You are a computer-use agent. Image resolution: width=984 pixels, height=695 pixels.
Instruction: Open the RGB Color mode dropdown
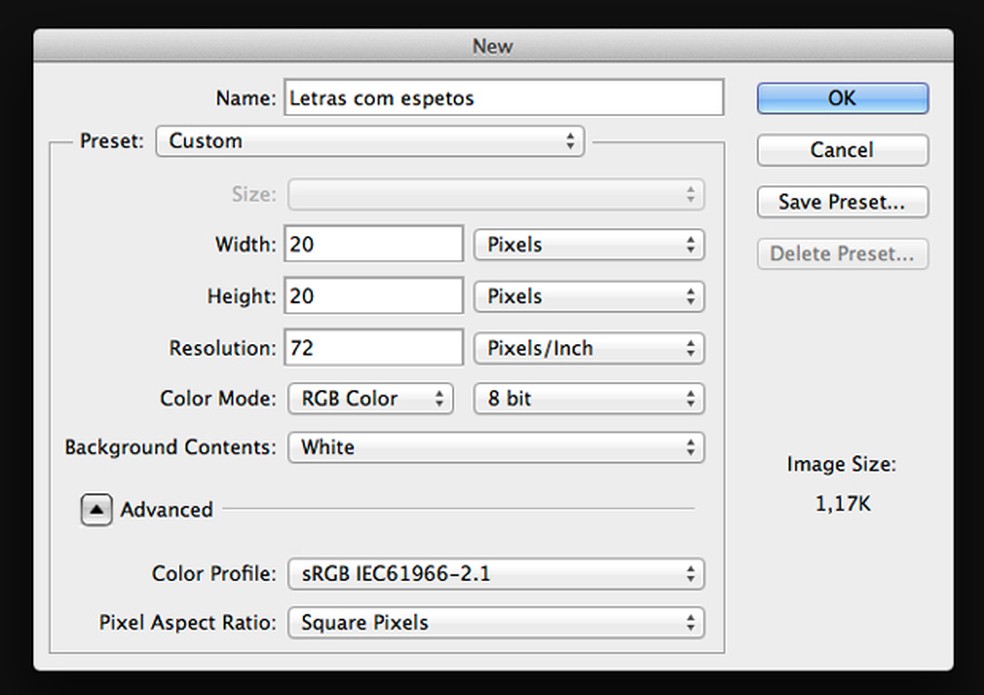pyautogui.click(x=371, y=399)
